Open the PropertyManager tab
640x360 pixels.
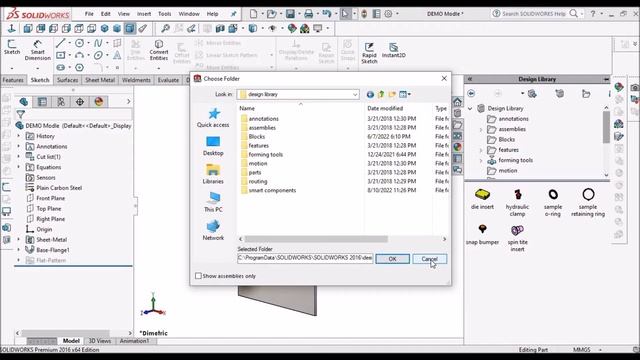(x=42, y=102)
